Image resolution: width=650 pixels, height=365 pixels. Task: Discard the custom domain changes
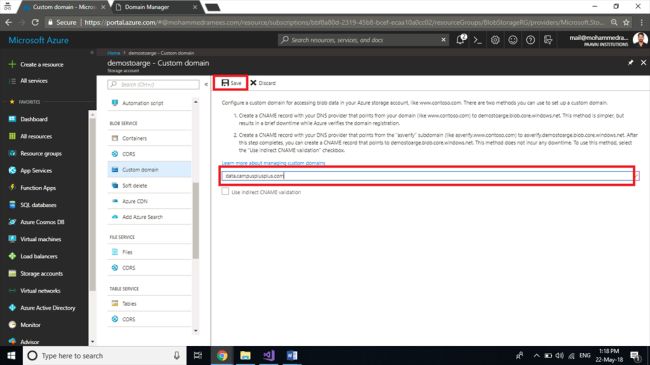263,83
